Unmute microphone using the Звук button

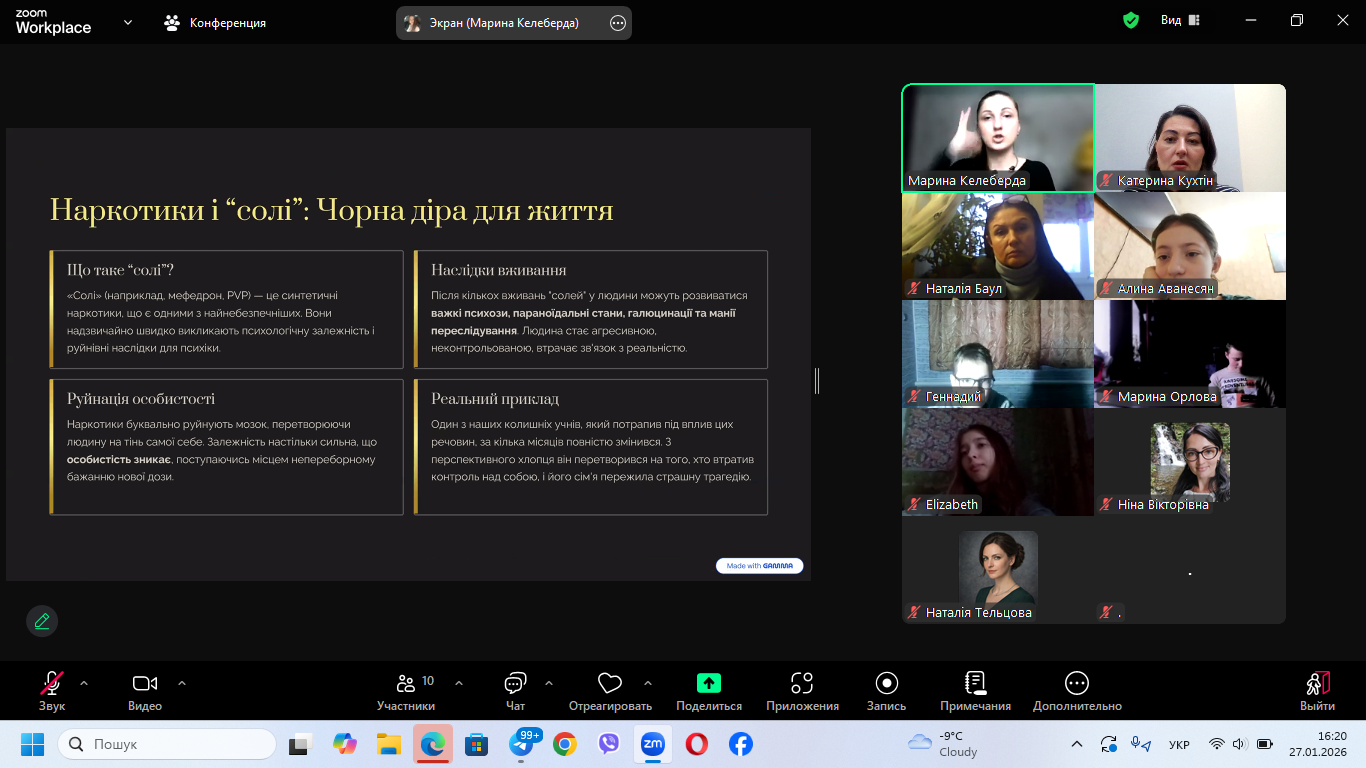pyautogui.click(x=52, y=684)
